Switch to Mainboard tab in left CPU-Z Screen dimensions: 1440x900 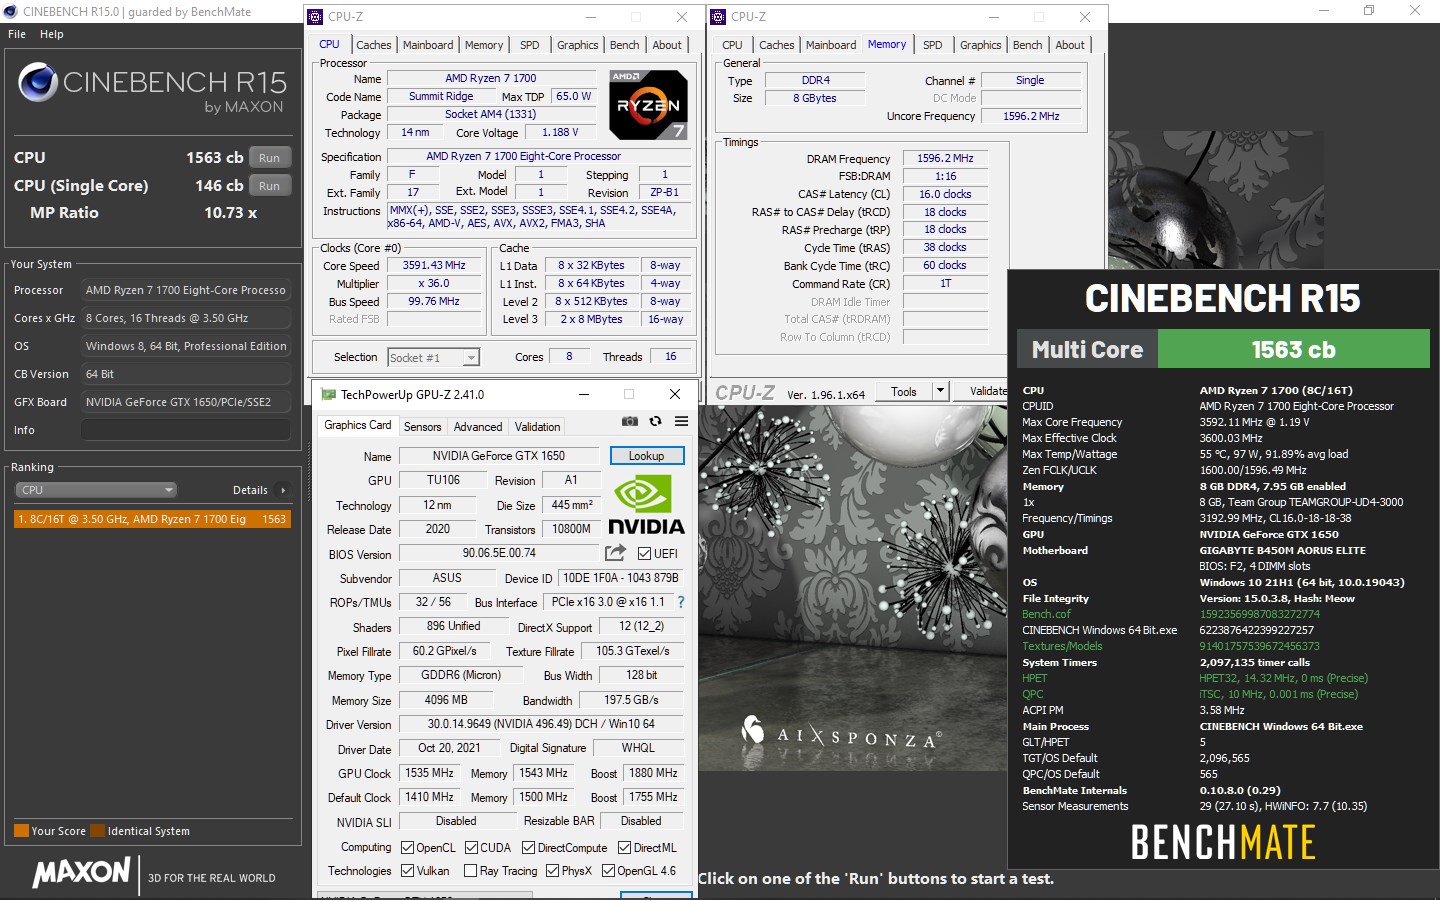coord(428,45)
